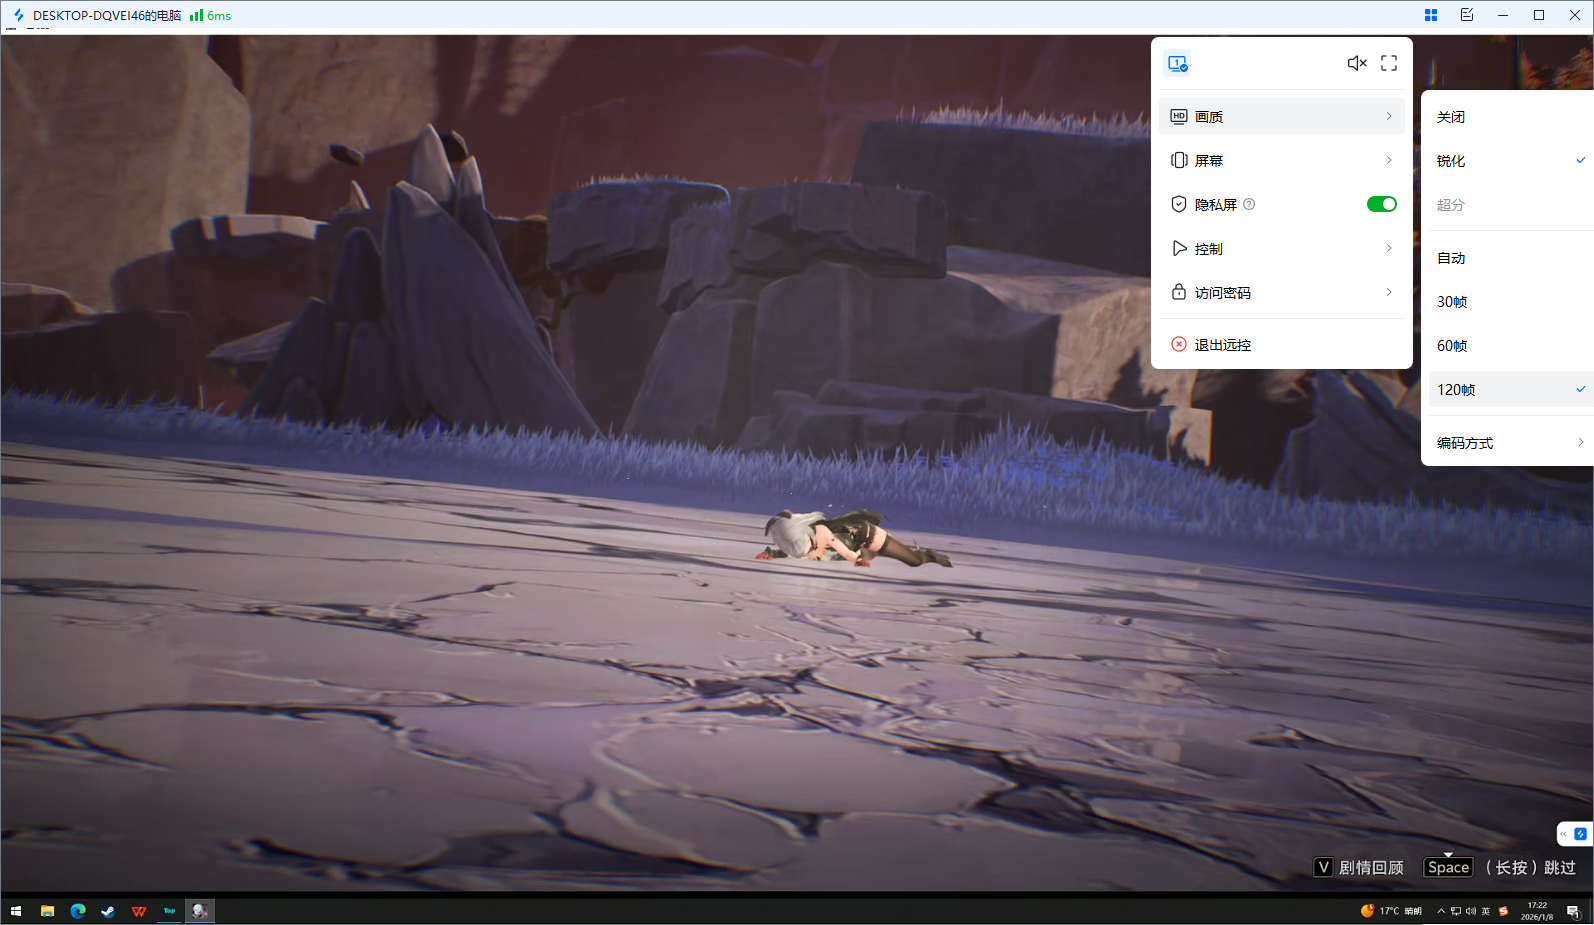Open Steam from the remote taskbar
This screenshot has height=925, width=1594.
(108, 911)
